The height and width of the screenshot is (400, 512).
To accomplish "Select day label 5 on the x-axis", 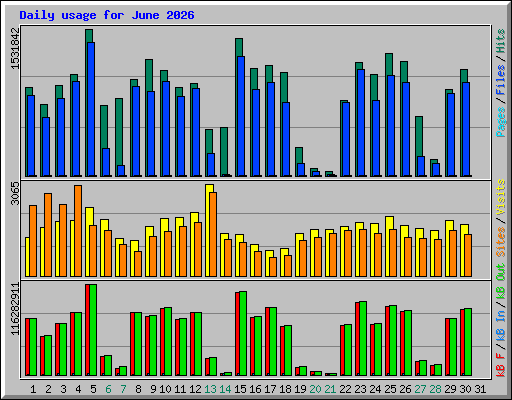I will tap(93, 389).
